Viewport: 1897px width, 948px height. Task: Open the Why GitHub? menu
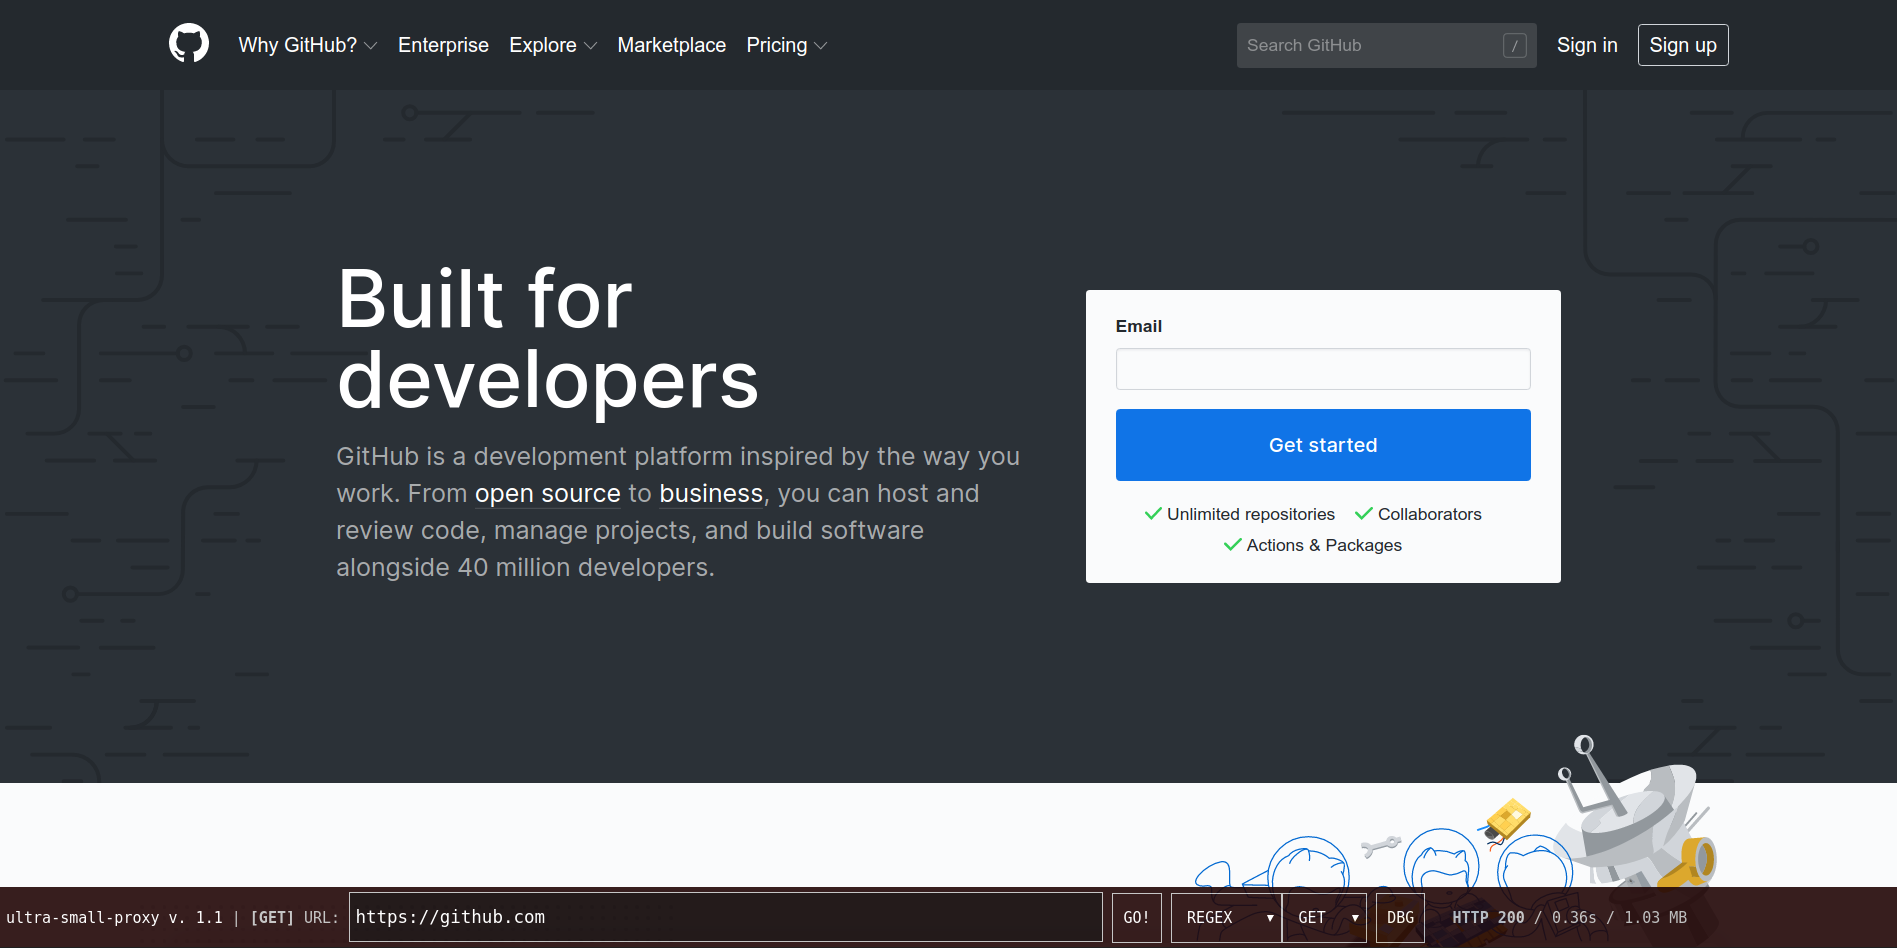point(308,45)
